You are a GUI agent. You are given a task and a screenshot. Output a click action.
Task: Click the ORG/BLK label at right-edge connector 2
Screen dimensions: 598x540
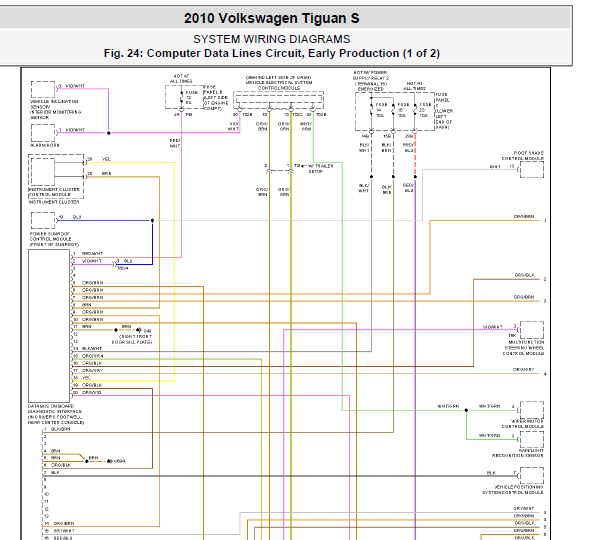pos(525,275)
